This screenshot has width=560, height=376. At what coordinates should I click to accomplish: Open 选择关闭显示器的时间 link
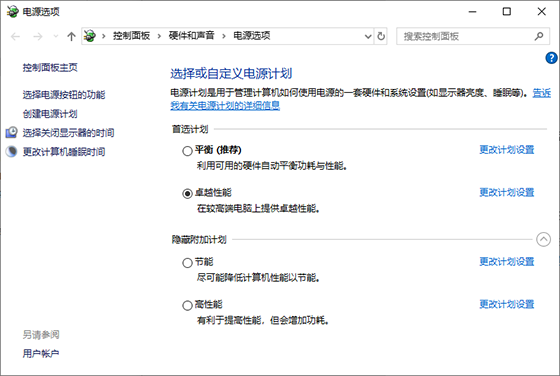[x=69, y=133]
